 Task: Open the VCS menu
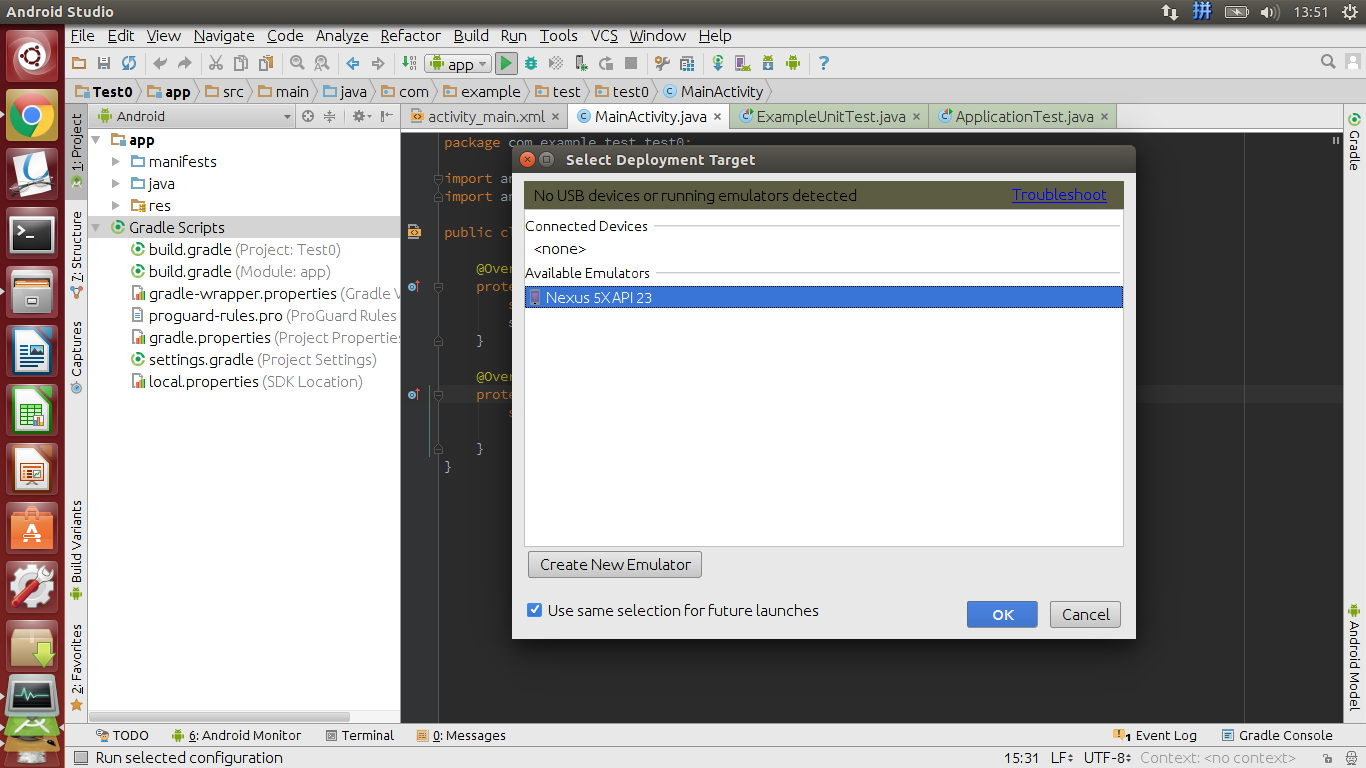click(604, 35)
